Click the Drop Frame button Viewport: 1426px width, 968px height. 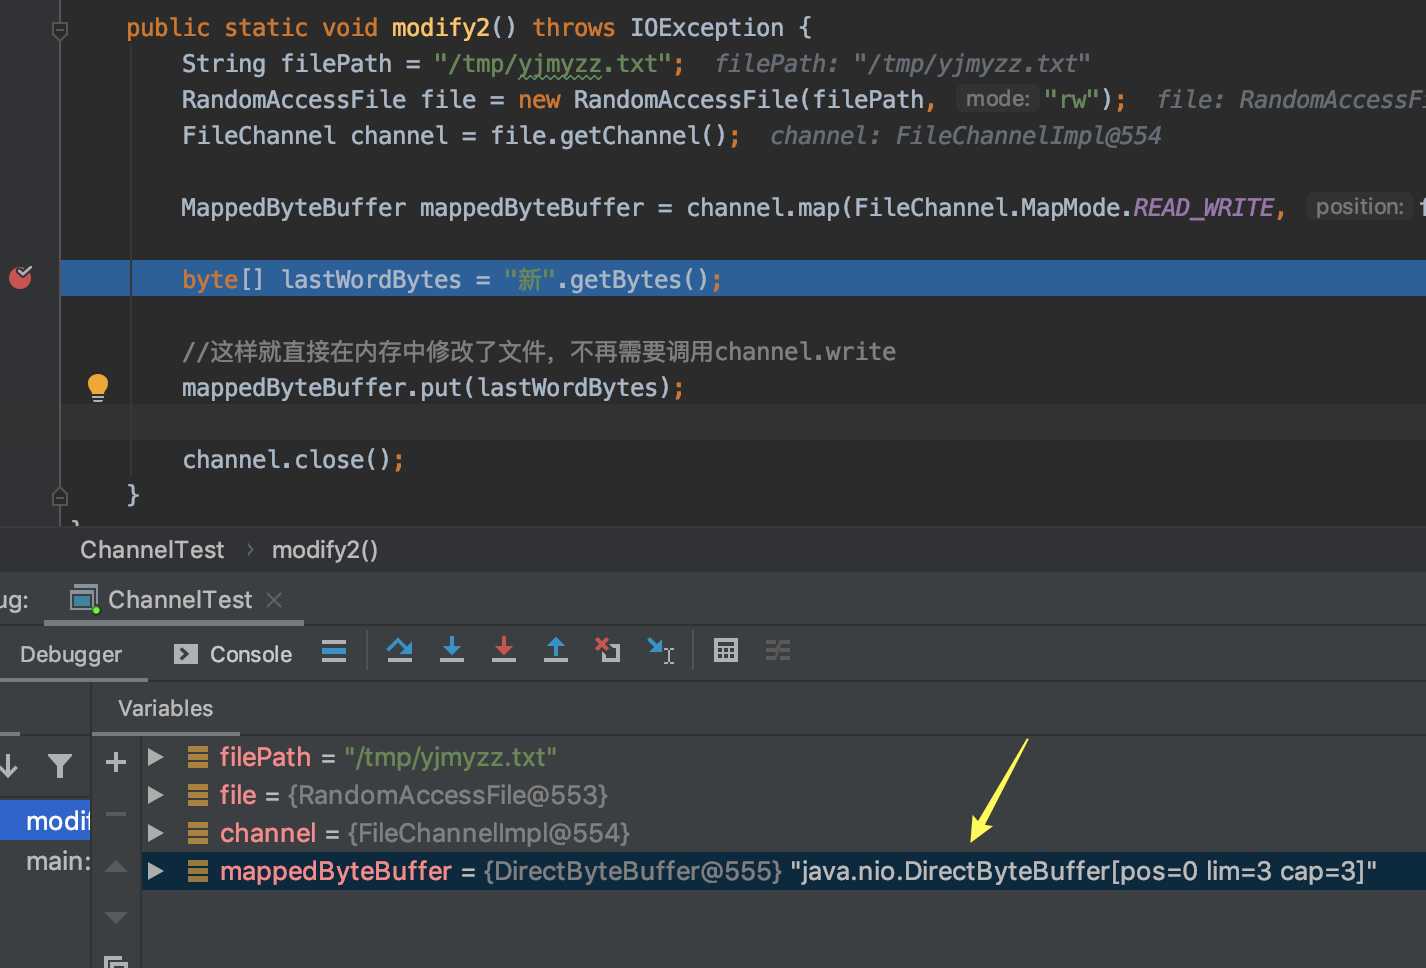coord(608,651)
